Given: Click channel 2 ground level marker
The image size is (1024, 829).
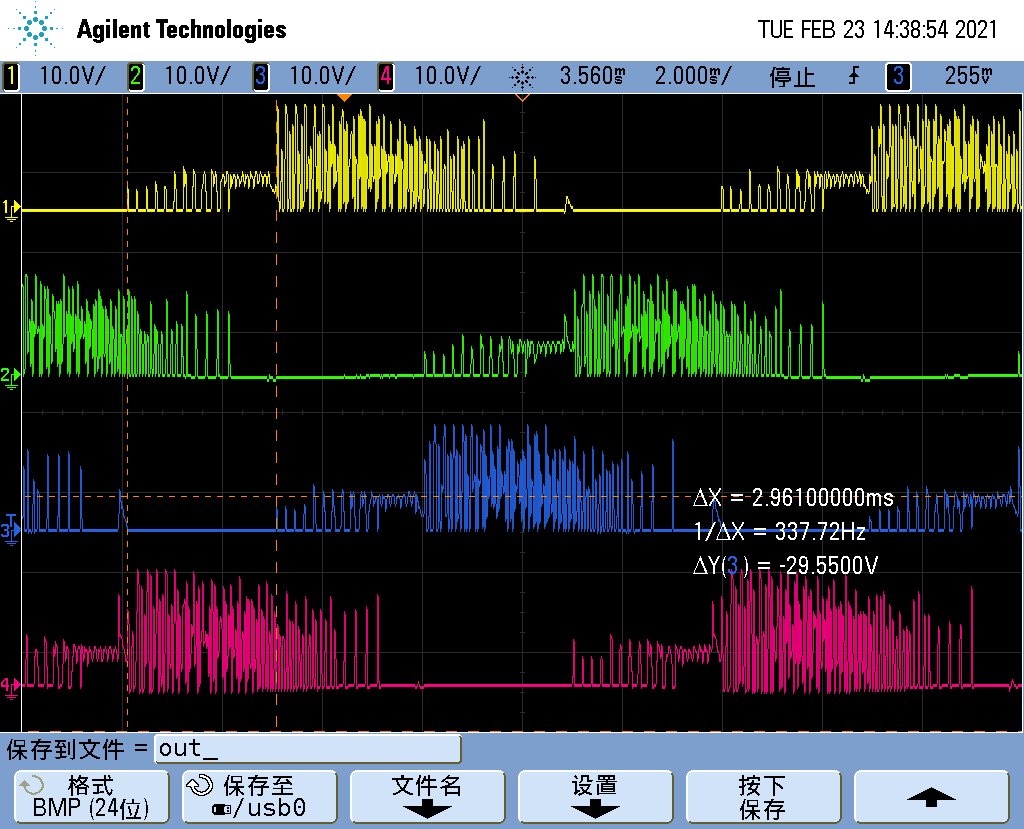Looking at the screenshot, I should tap(10, 376).
